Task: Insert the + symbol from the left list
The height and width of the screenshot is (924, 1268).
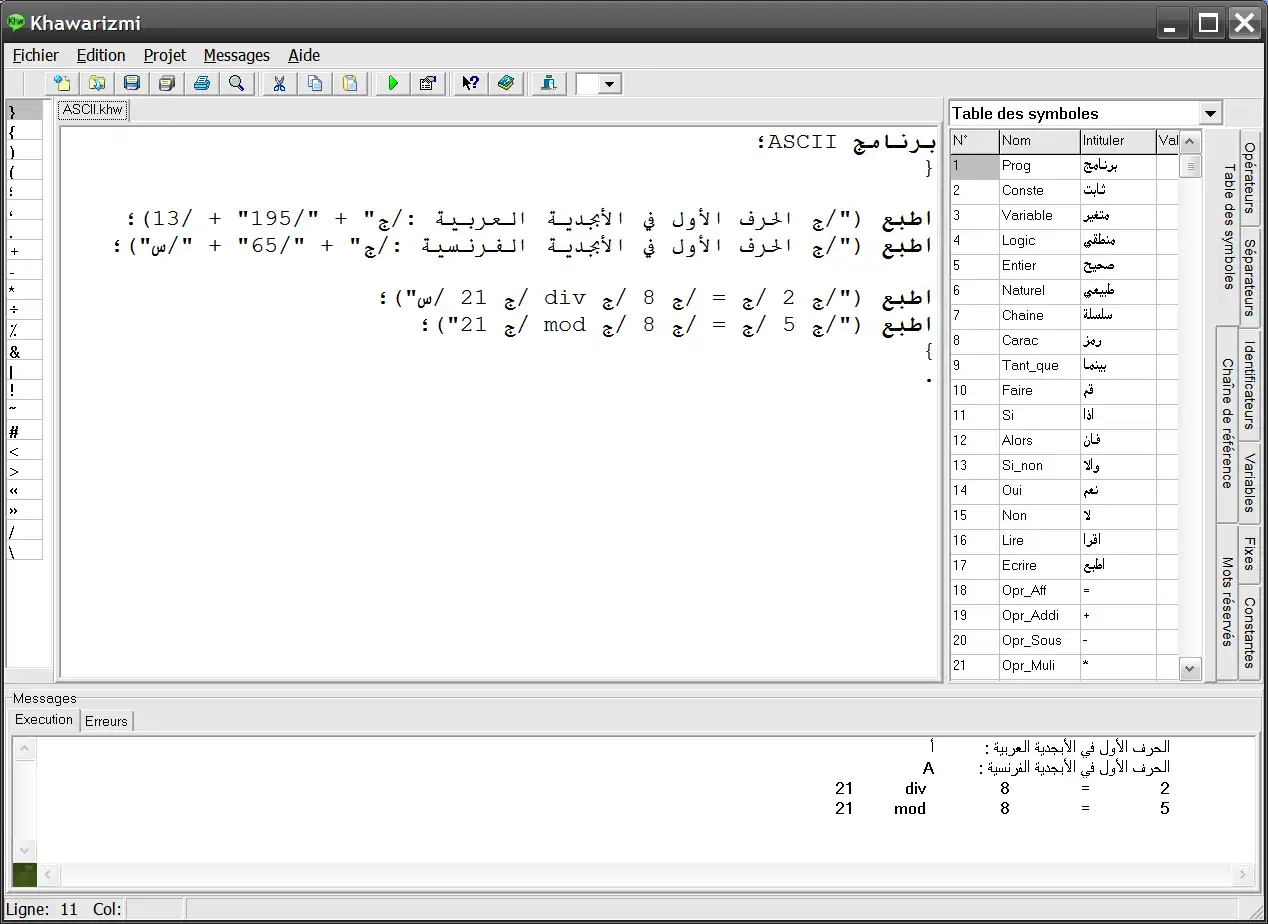Action: coord(24,251)
